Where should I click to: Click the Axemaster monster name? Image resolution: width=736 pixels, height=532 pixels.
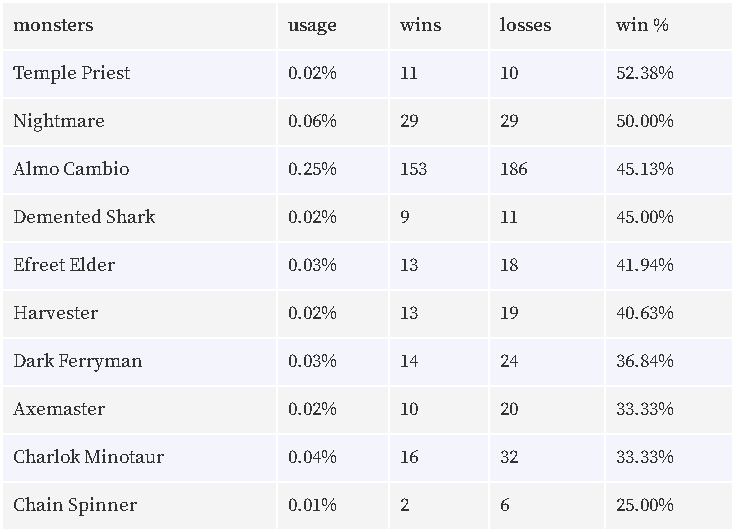point(59,409)
